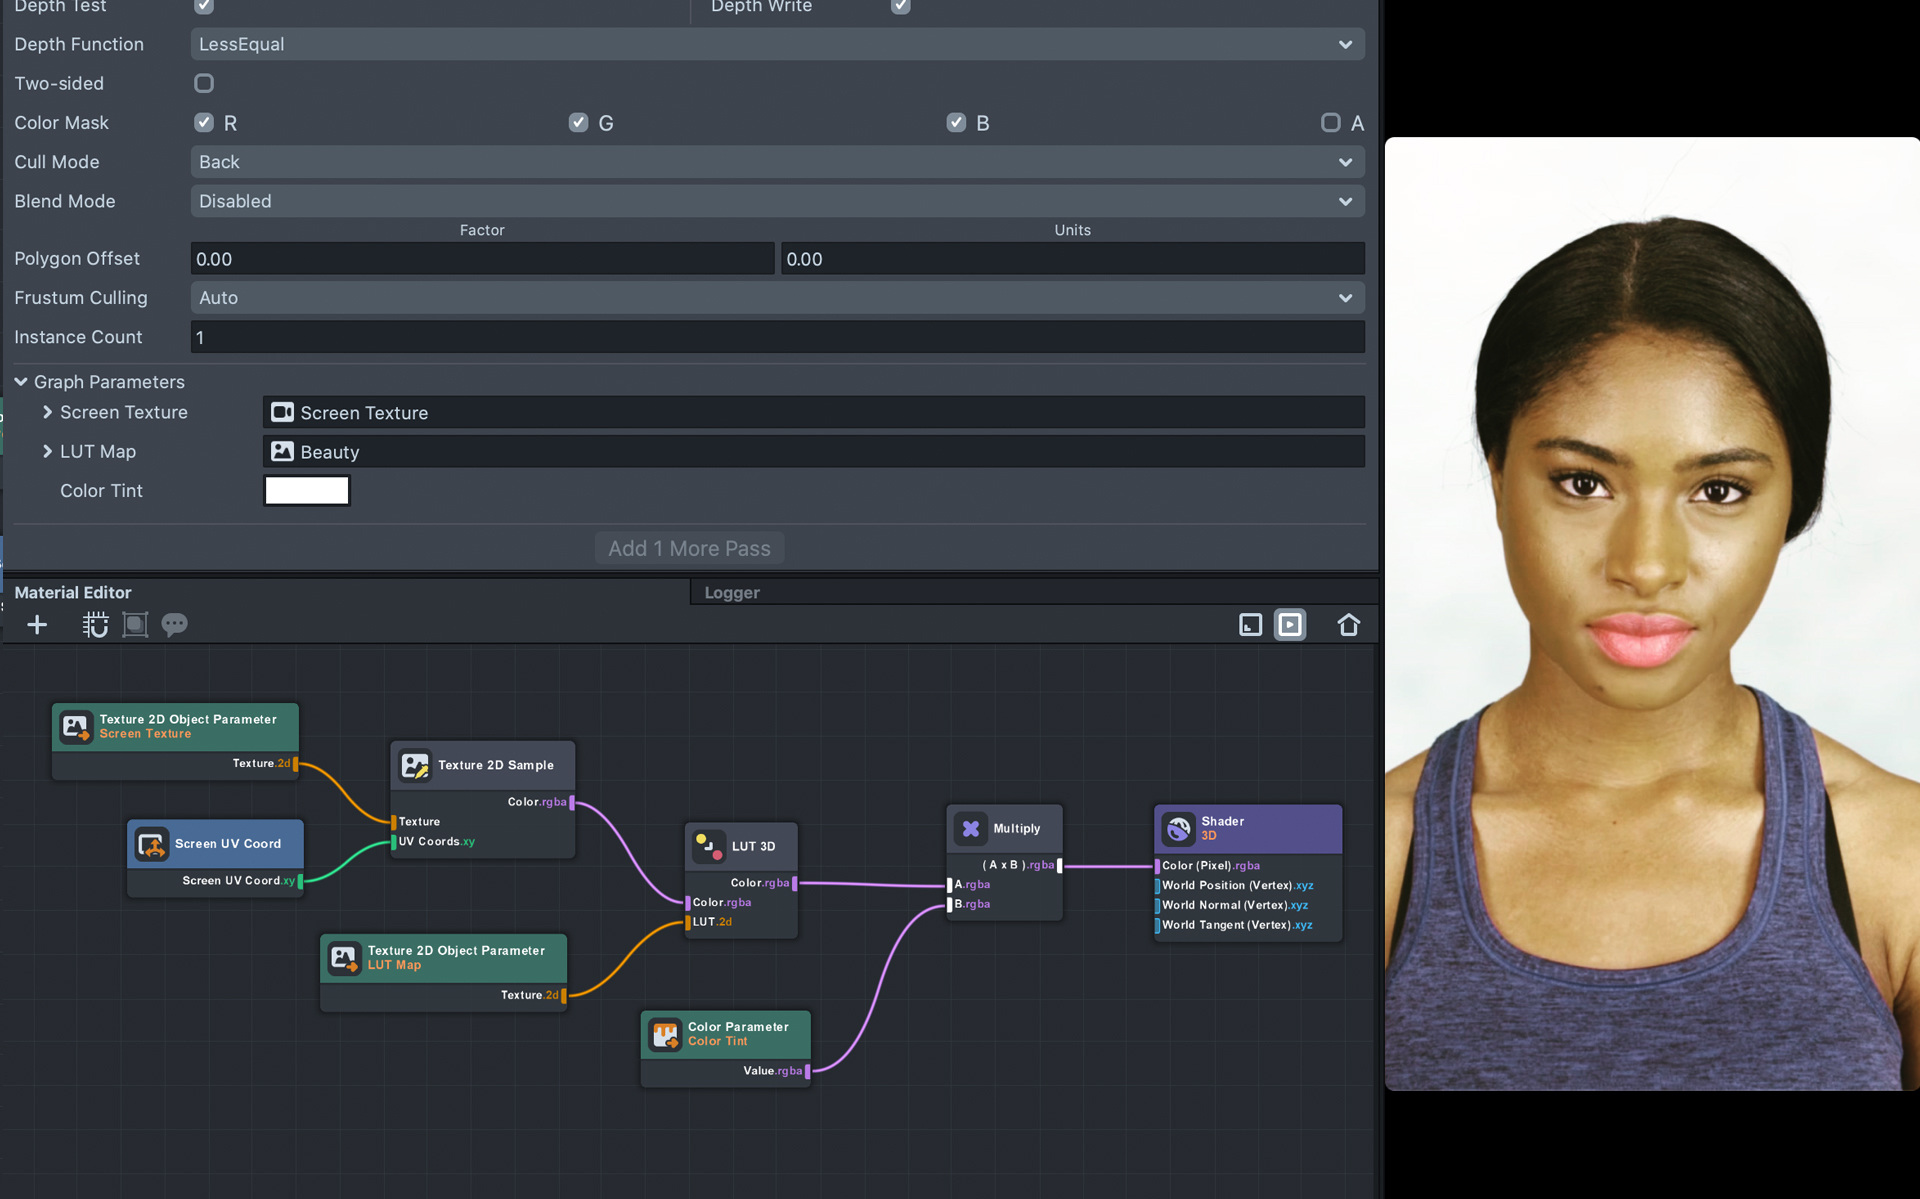Click the add comment bubble icon
This screenshot has width=1920, height=1199.
(174, 625)
